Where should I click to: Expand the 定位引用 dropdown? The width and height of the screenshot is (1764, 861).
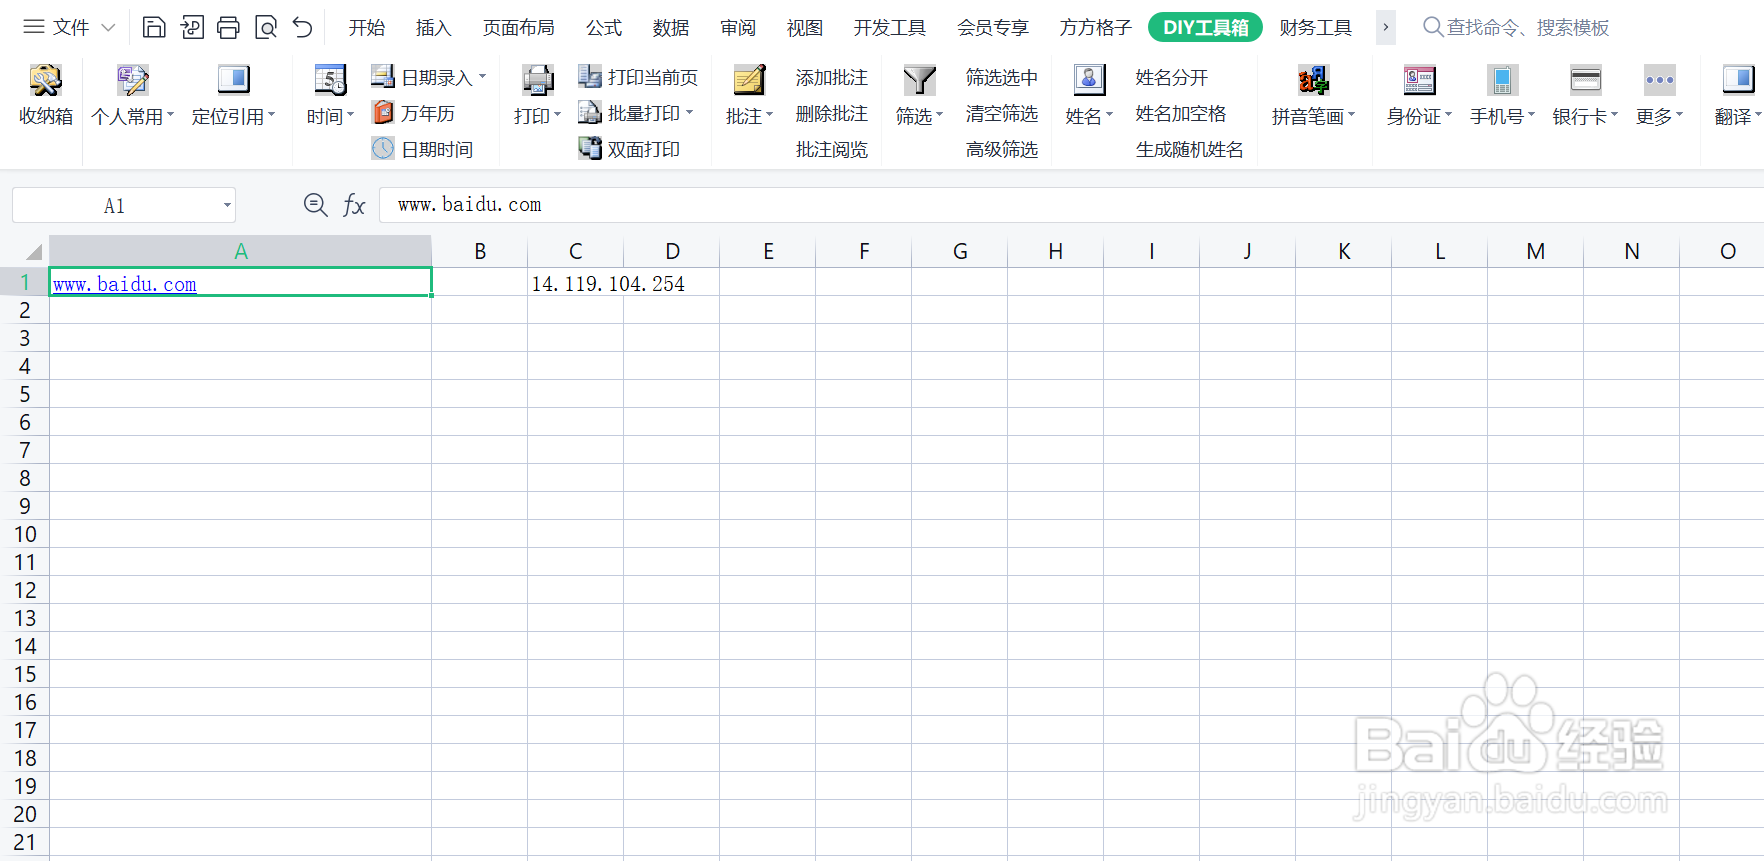point(271,115)
